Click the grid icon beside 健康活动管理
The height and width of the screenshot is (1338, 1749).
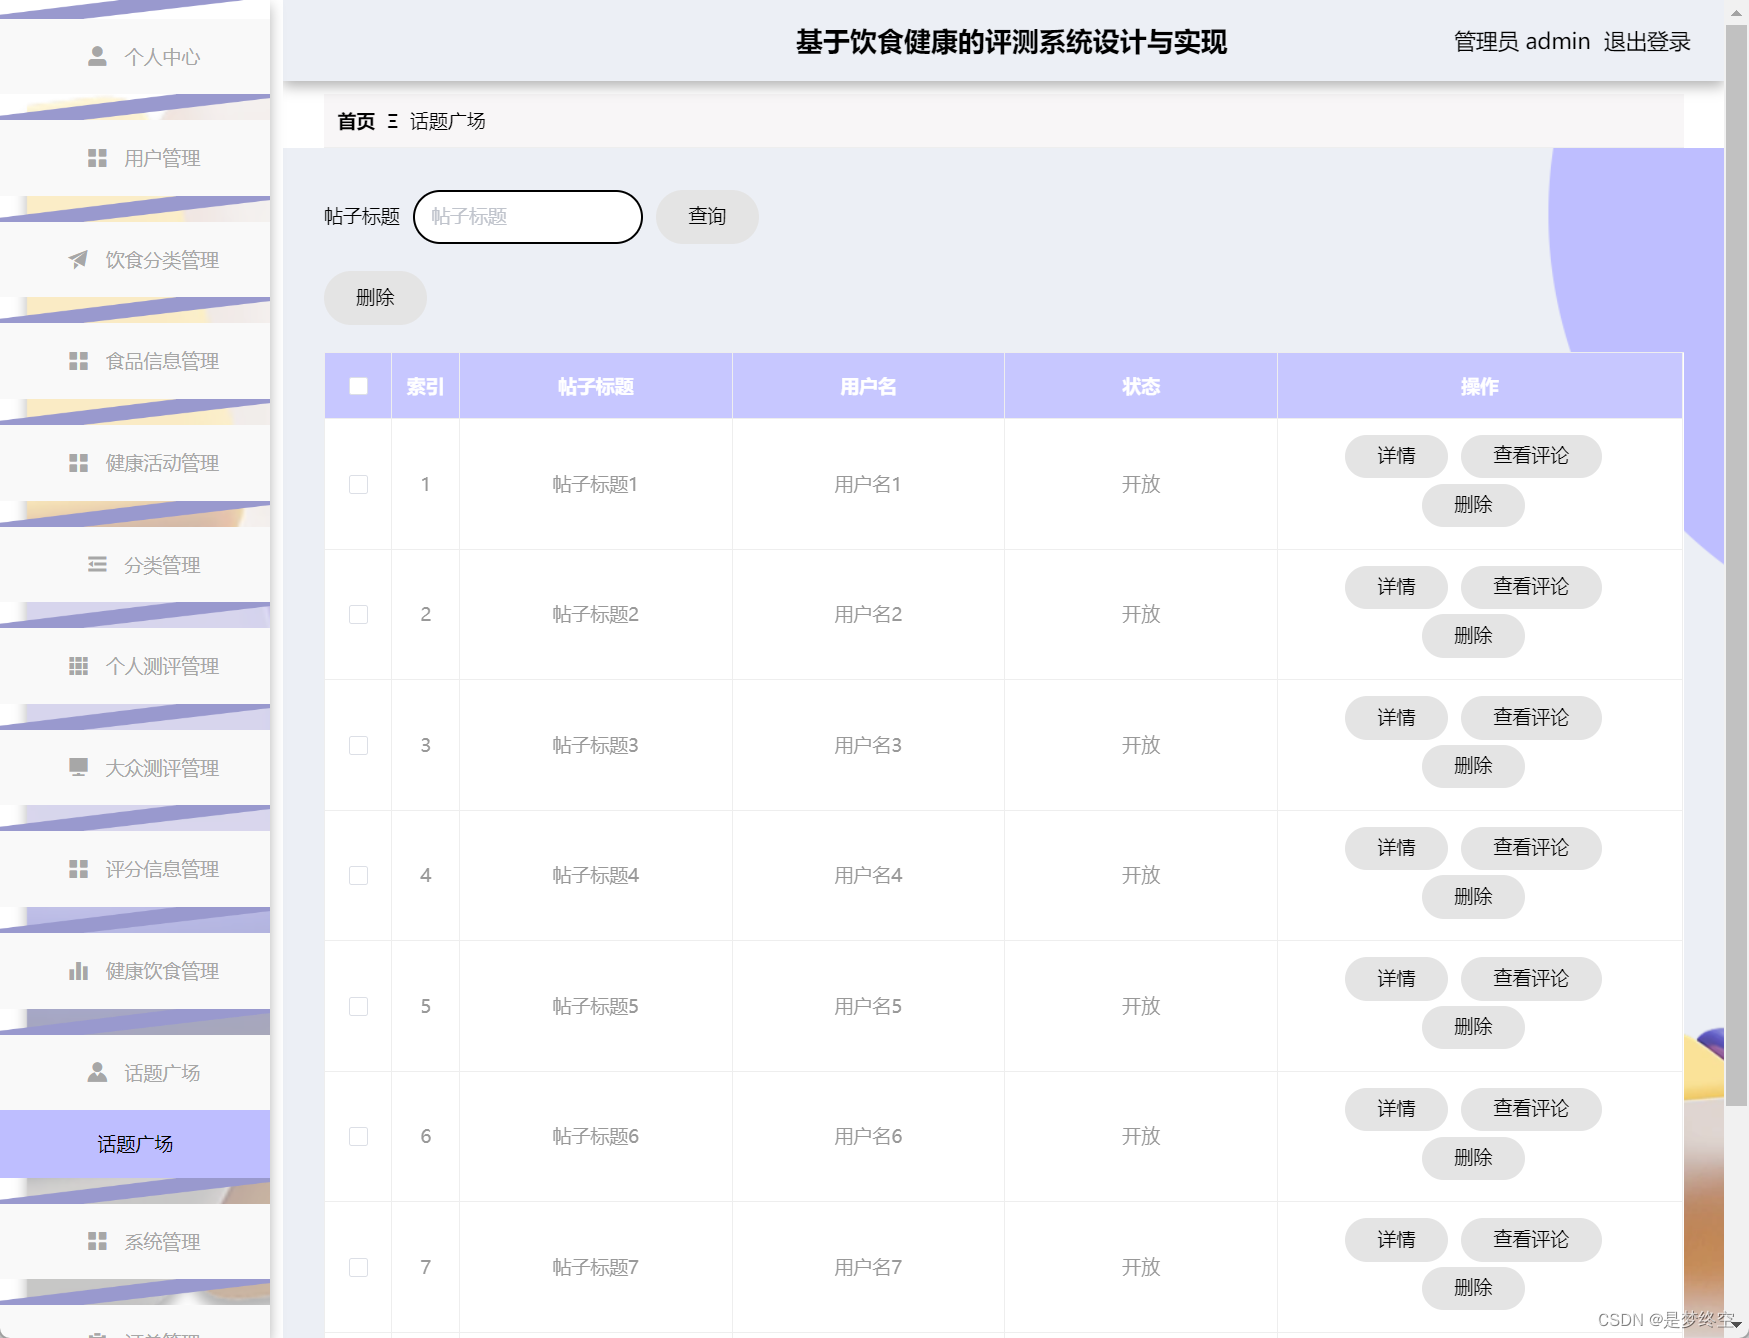click(x=78, y=463)
